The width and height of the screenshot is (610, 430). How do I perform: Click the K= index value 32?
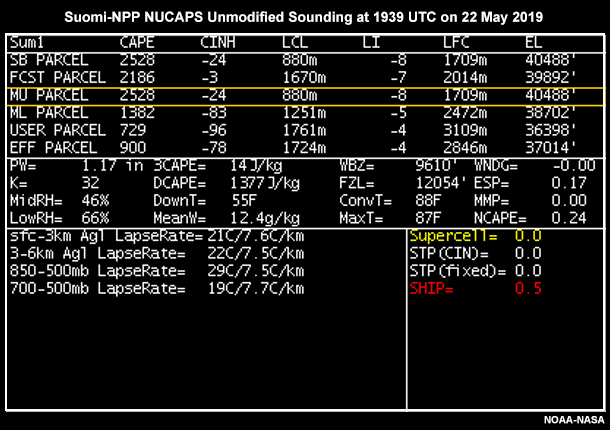click(90, 183)
